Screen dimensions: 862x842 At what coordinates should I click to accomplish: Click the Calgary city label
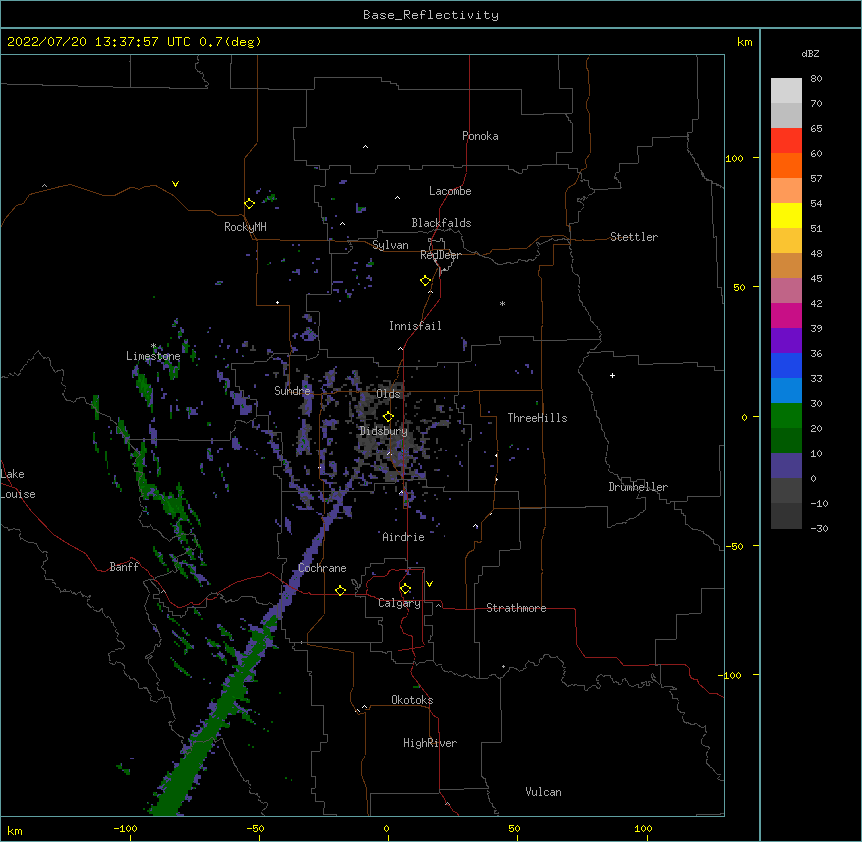coord(399,603)
